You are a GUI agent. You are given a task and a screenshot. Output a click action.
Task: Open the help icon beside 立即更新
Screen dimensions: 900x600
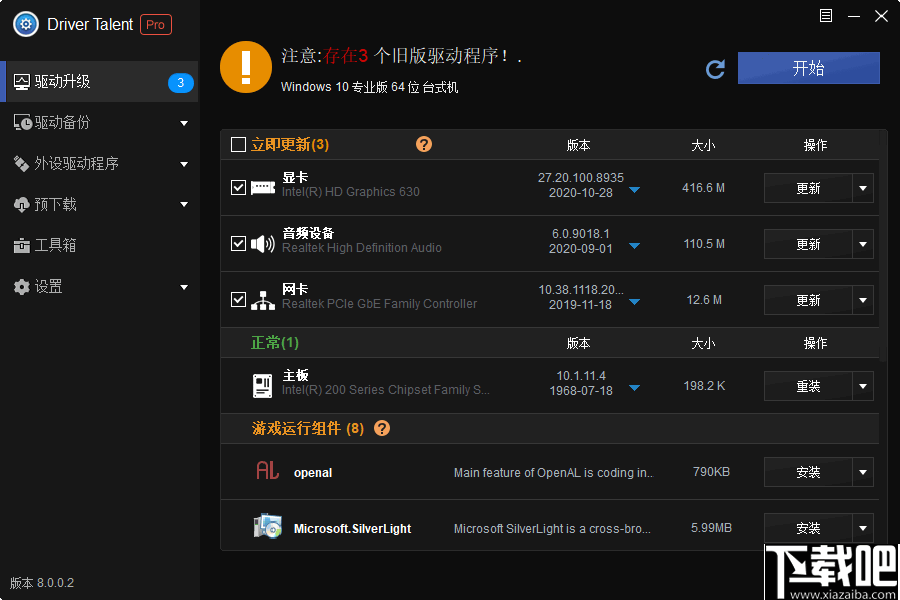pyautogui.click(x=423, y=143)
